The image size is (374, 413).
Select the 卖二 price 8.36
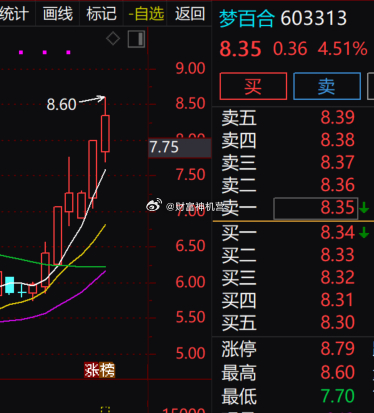tap(337, 185)
